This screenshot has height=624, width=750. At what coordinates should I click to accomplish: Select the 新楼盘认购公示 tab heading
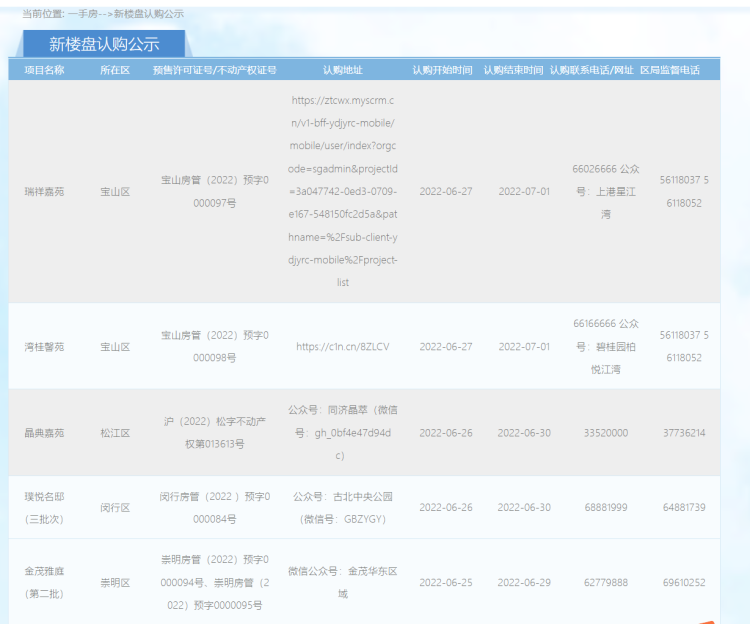[104, 44]
